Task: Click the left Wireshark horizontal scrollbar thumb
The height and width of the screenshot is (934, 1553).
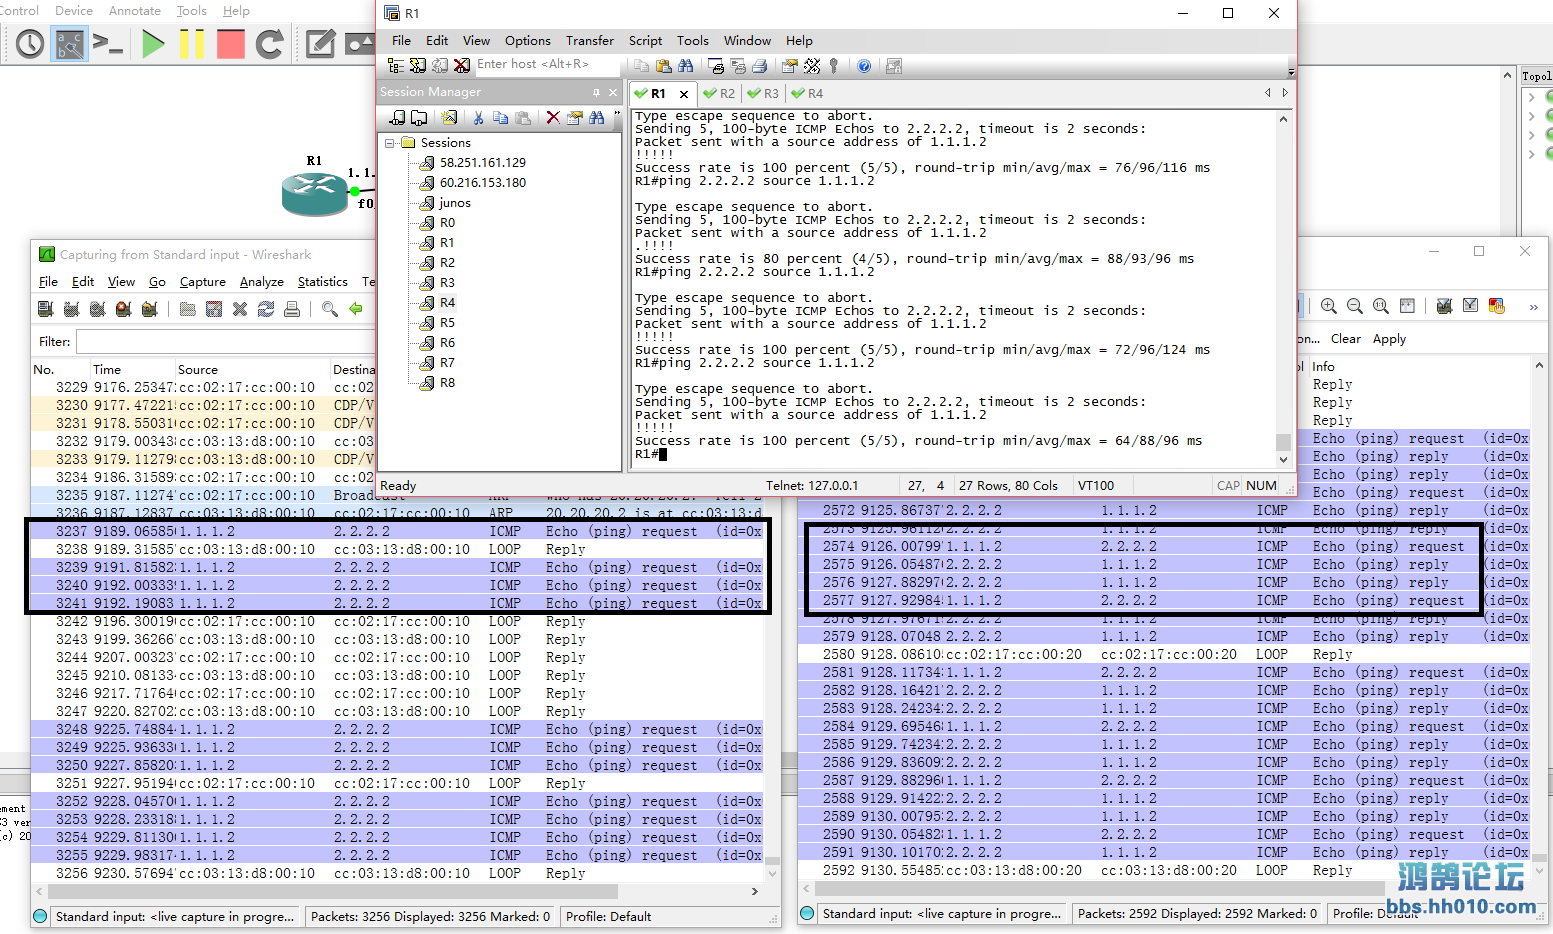Action: 333,891
